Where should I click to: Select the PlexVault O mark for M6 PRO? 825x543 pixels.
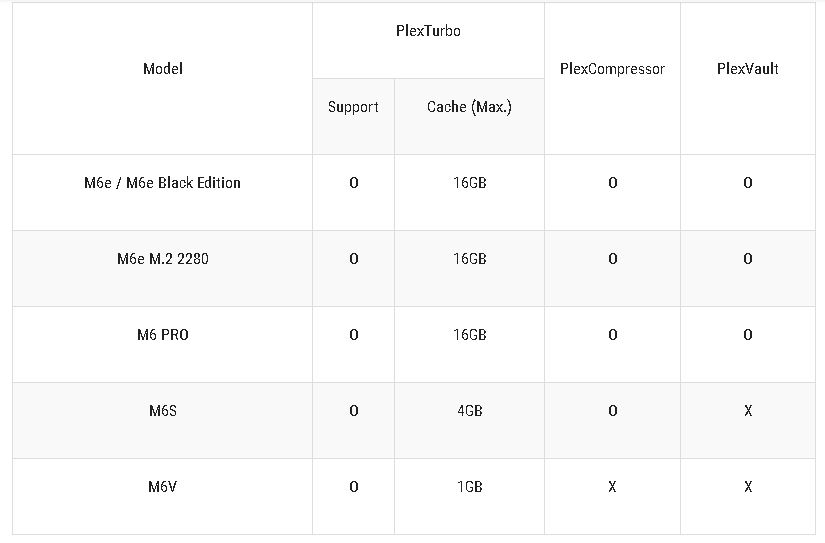(x=748, y=335)
